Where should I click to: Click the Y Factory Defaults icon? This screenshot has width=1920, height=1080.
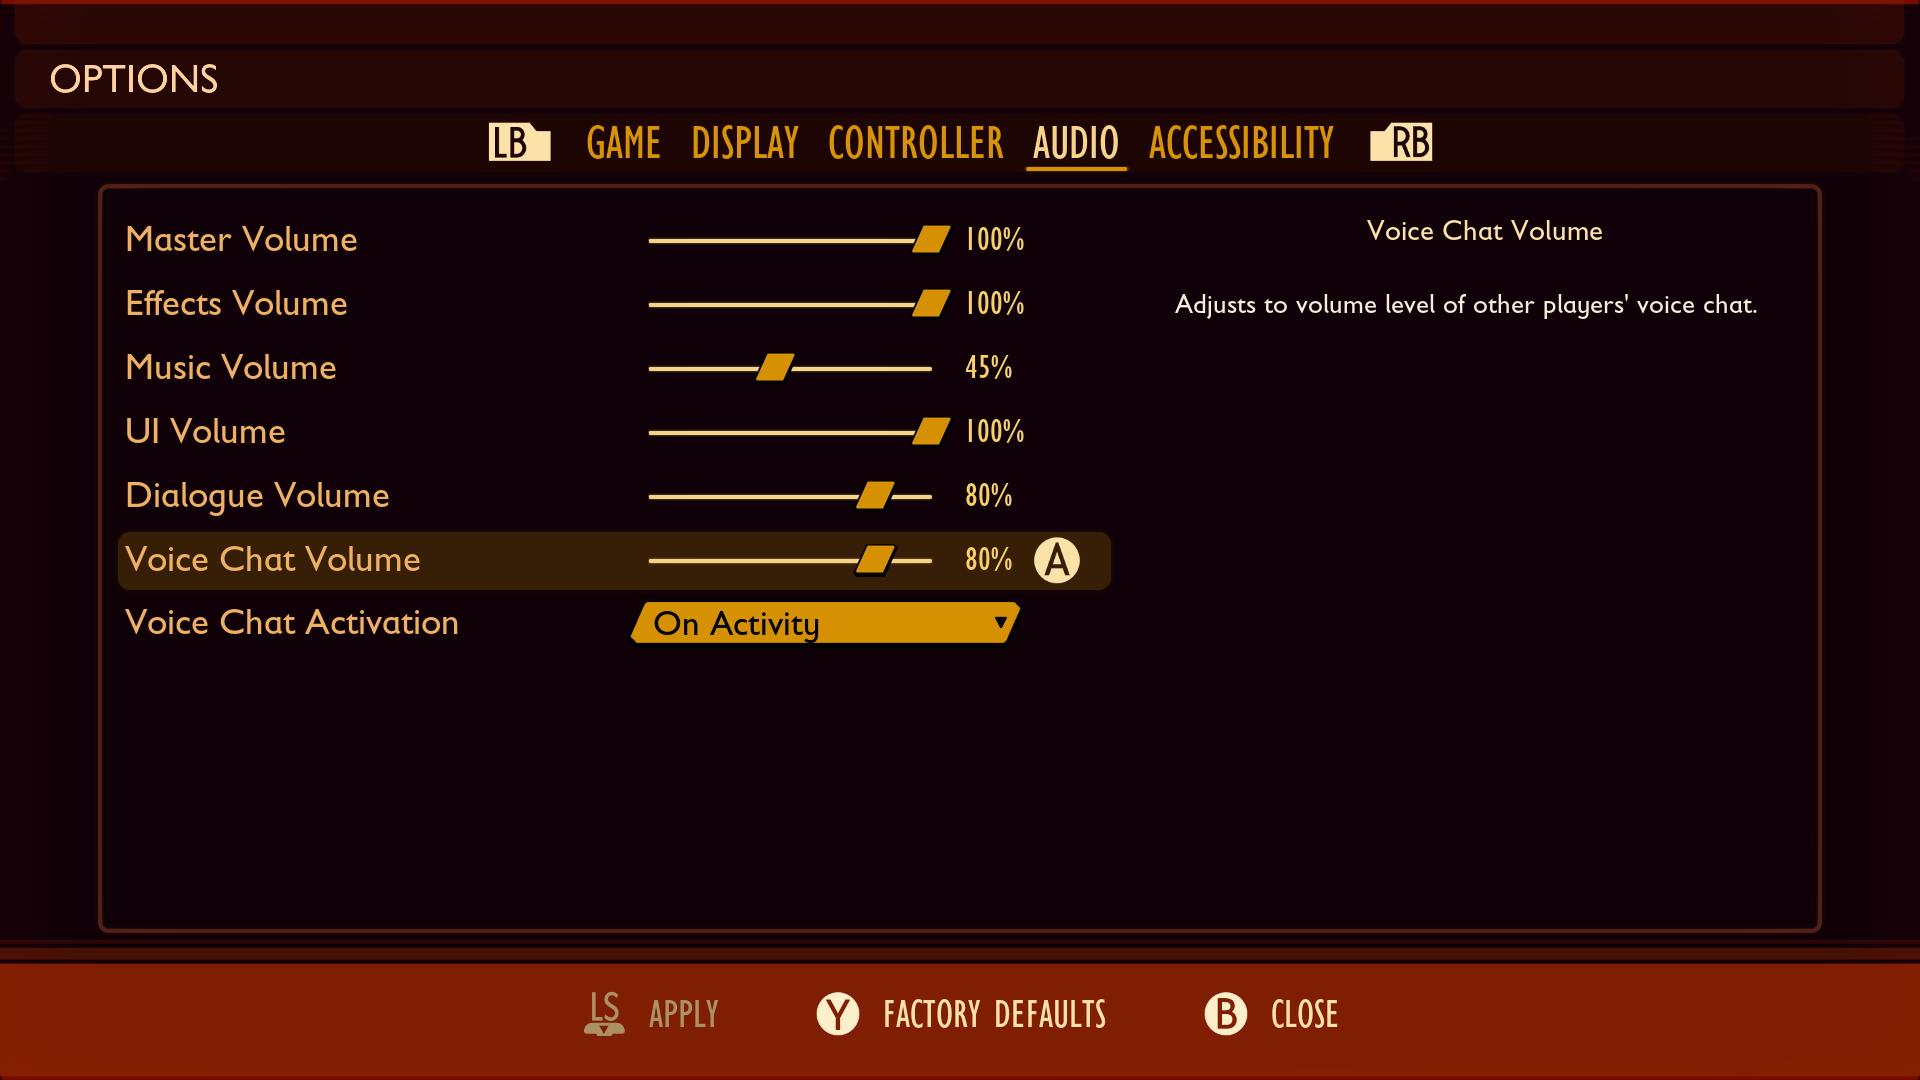(x=837, y=1013)
